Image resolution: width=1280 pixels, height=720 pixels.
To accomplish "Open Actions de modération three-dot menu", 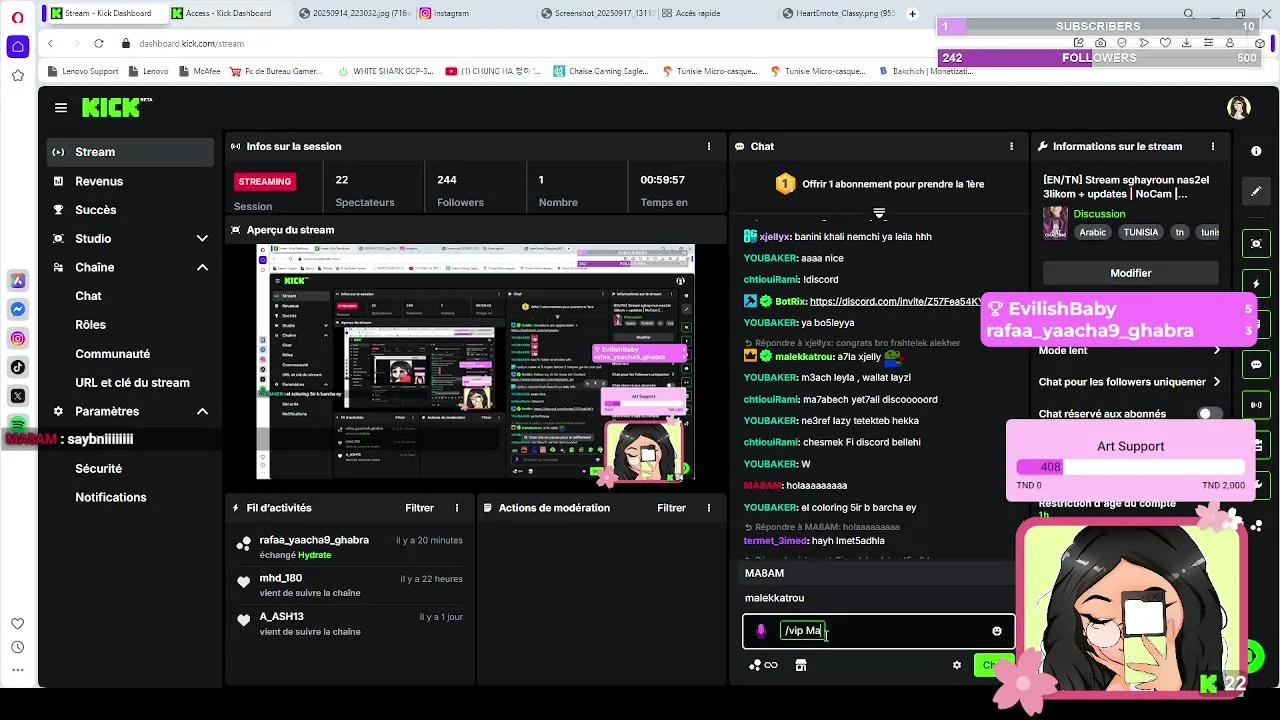I will 709,508.
